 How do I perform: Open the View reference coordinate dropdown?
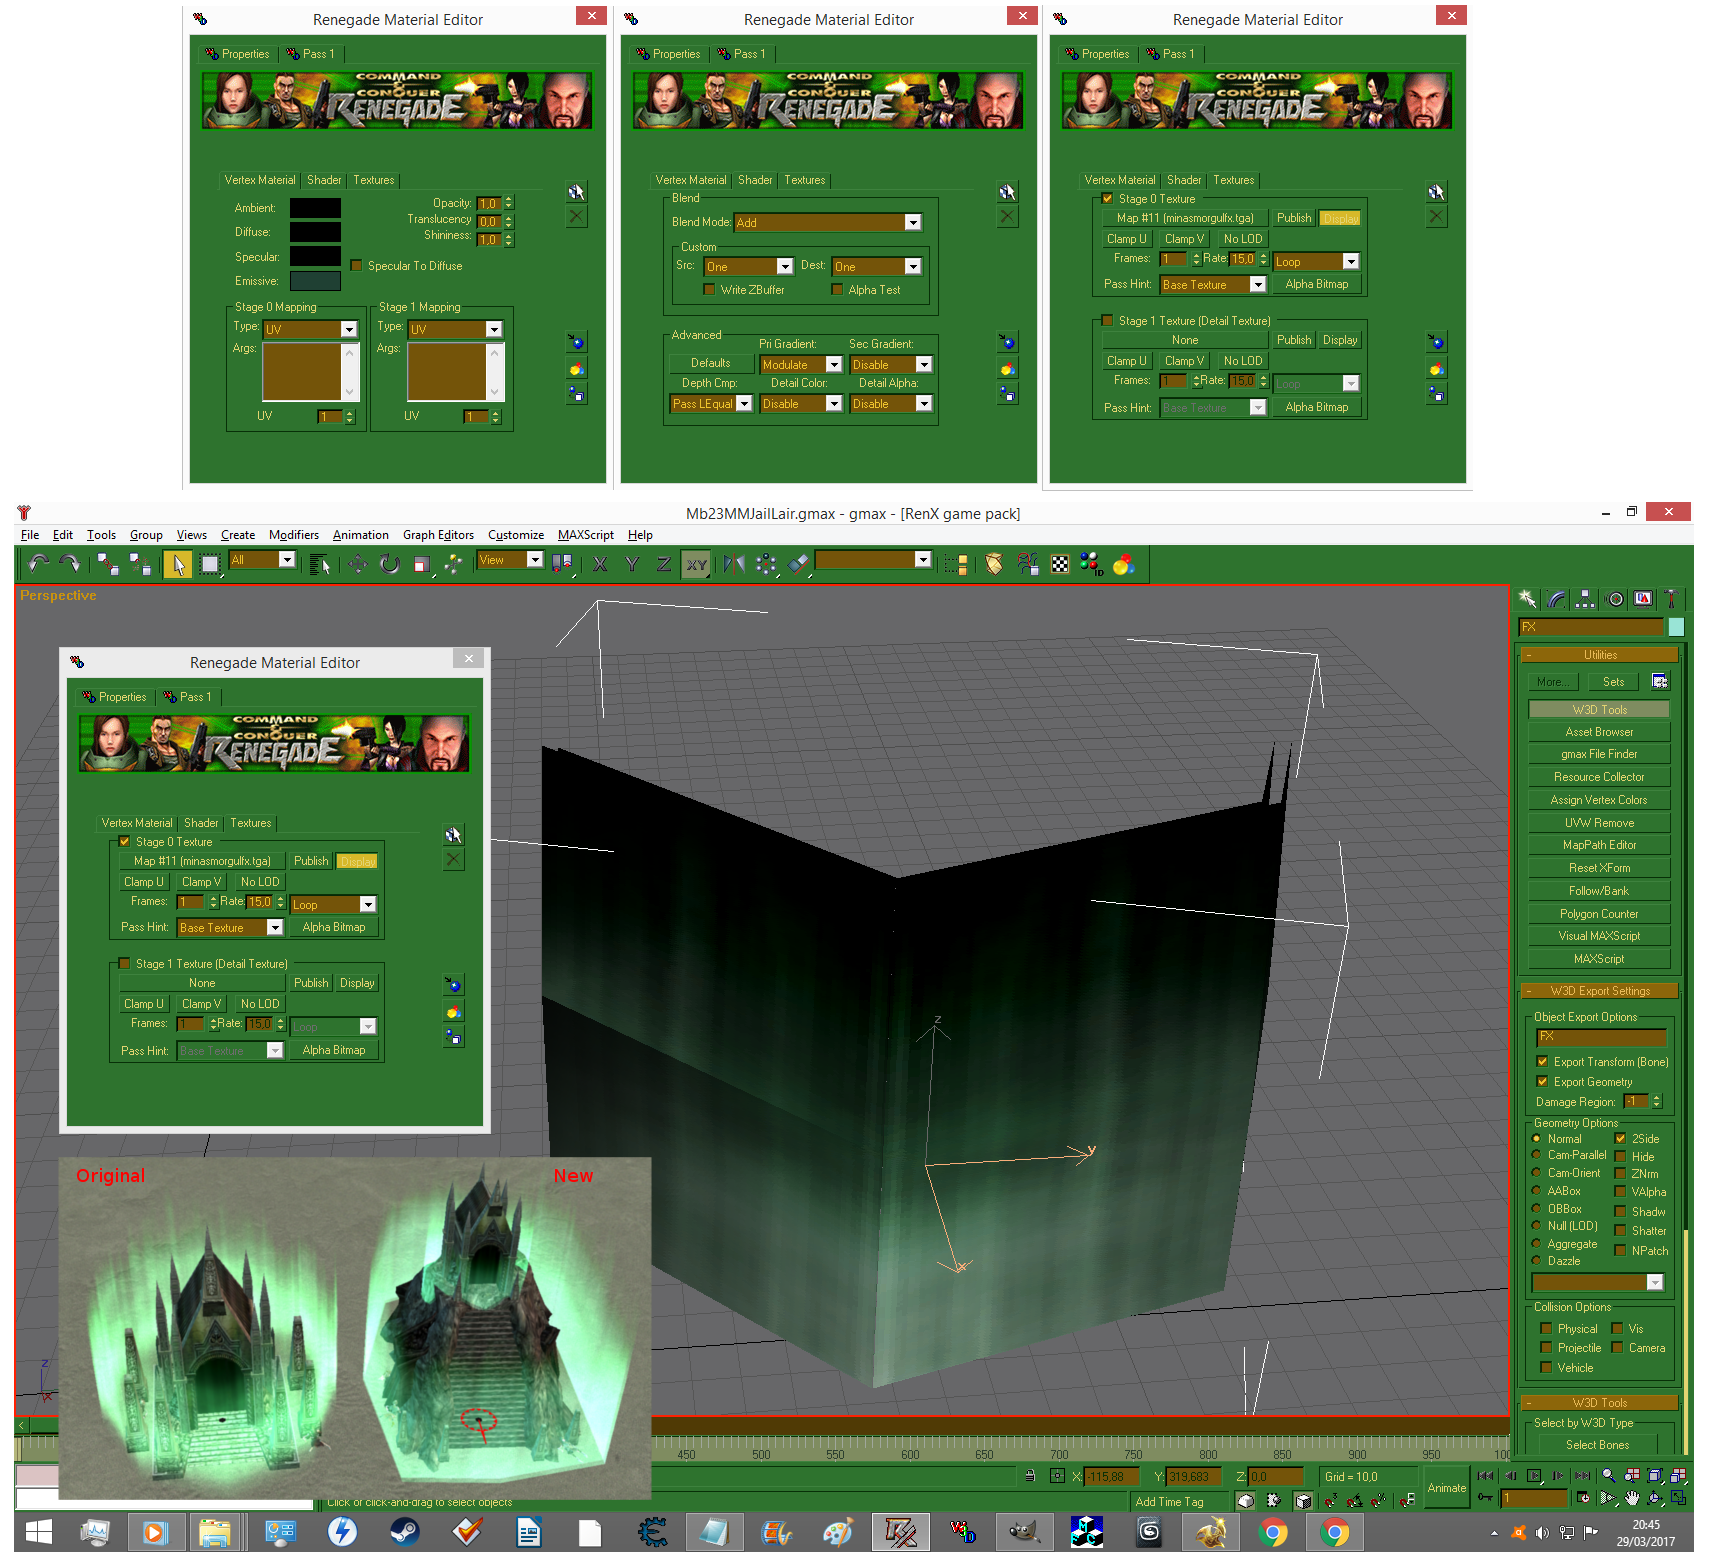point(535,560)
